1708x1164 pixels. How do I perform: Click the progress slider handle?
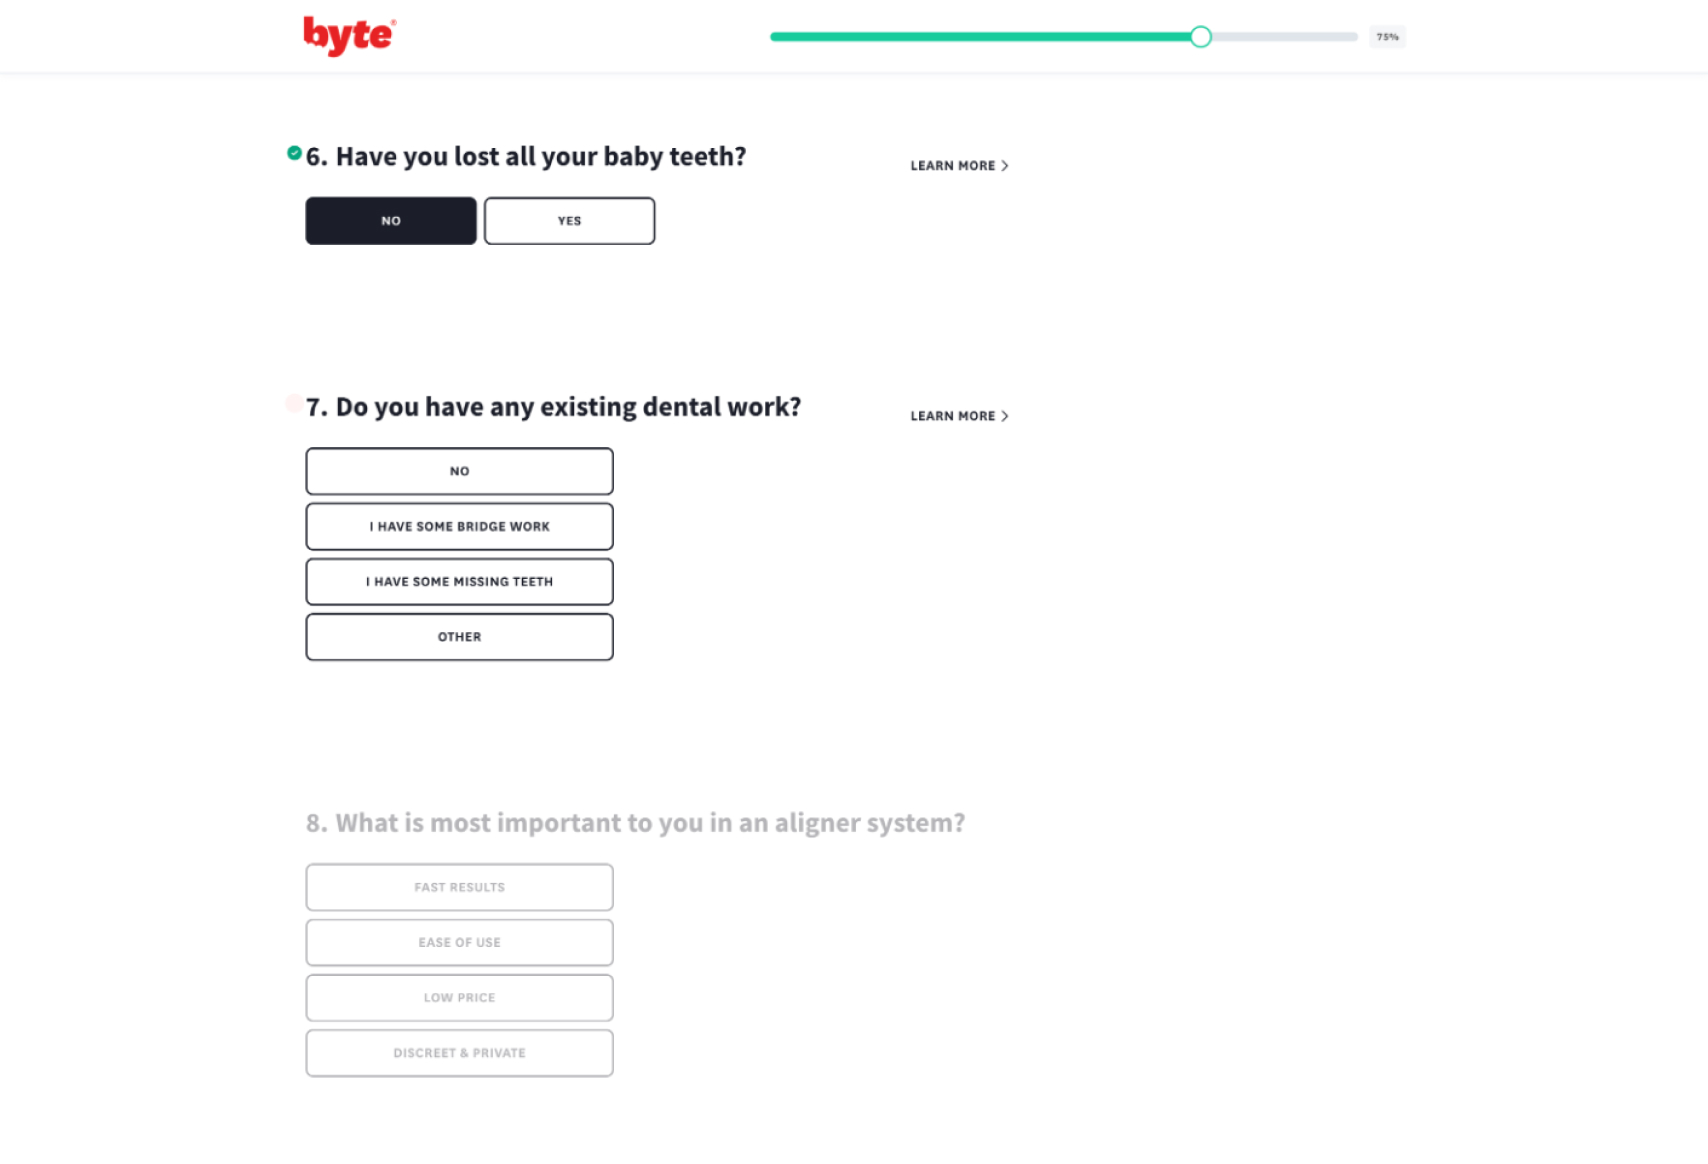click(1201, 37)
